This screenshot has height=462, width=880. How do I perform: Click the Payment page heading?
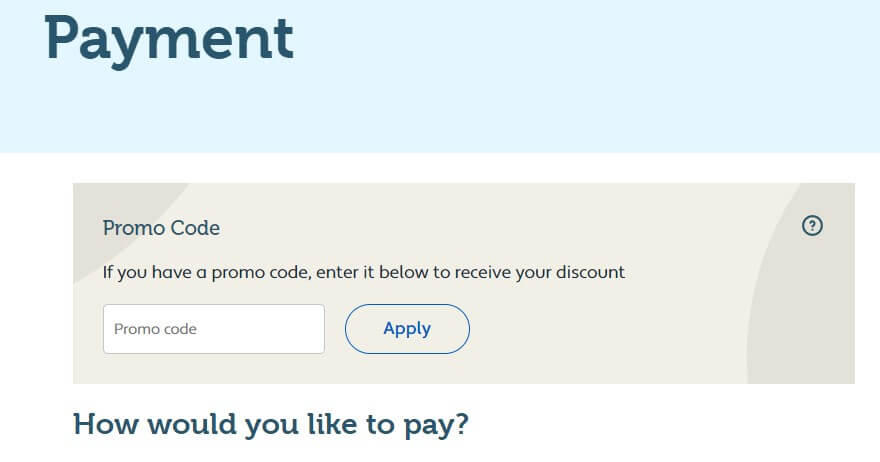[169, 40]
